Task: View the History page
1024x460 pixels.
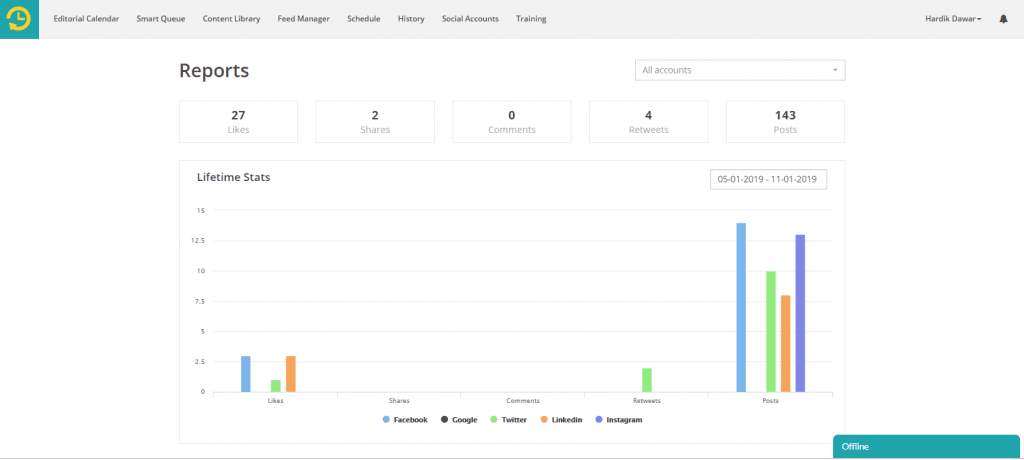Action: [411, 19]
